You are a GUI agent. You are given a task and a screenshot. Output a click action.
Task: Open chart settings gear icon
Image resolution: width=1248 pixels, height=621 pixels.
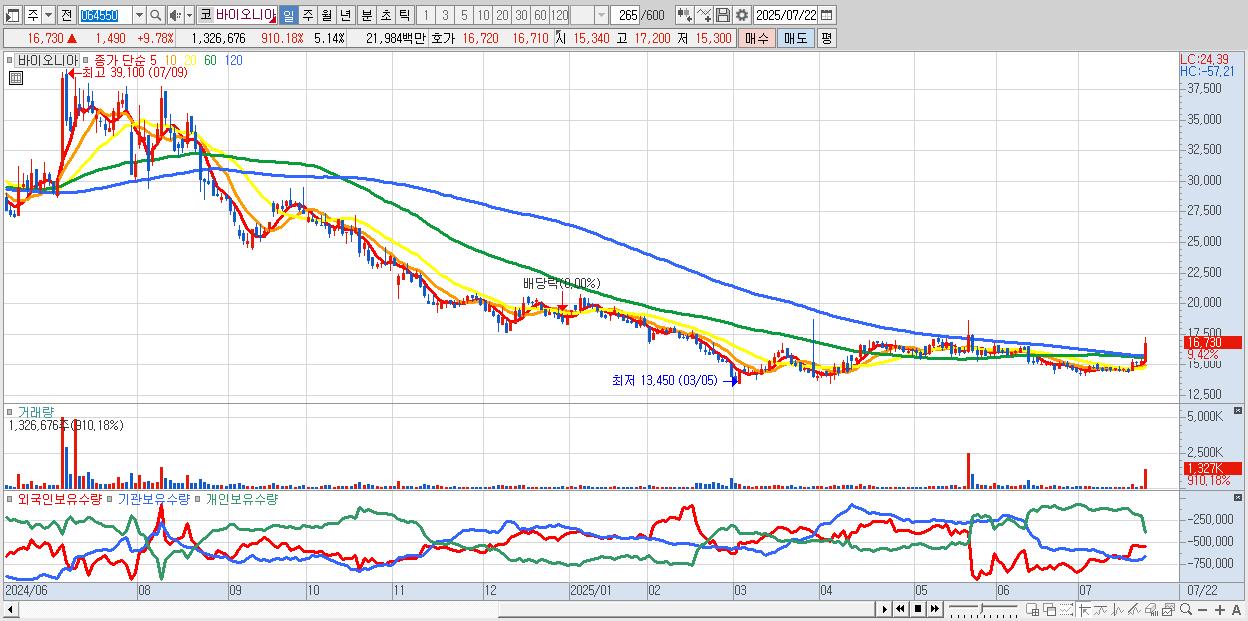pyautogui.click(x=742, y=15)
